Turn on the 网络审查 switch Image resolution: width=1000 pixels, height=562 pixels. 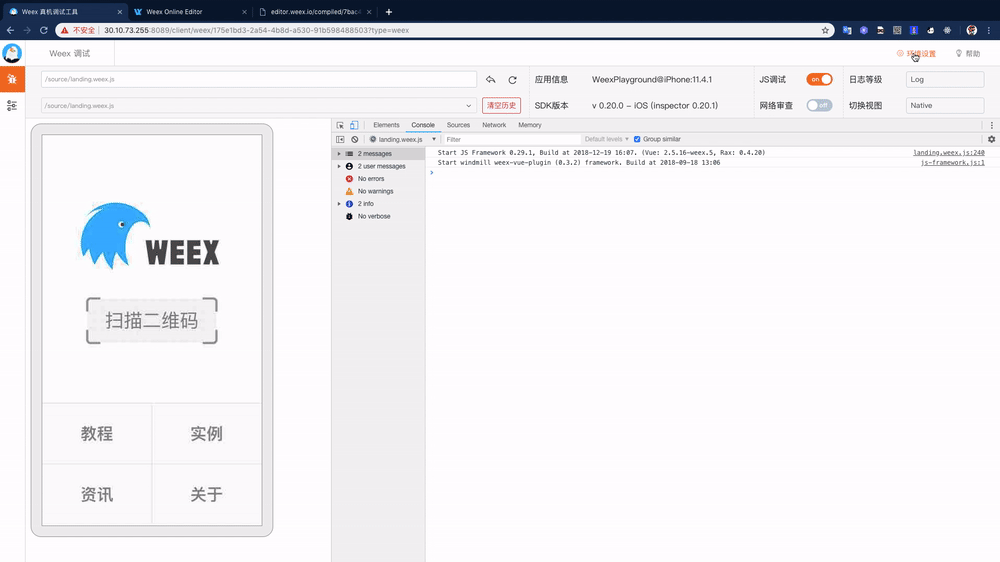pyautogui.click(x=819, y=105)
